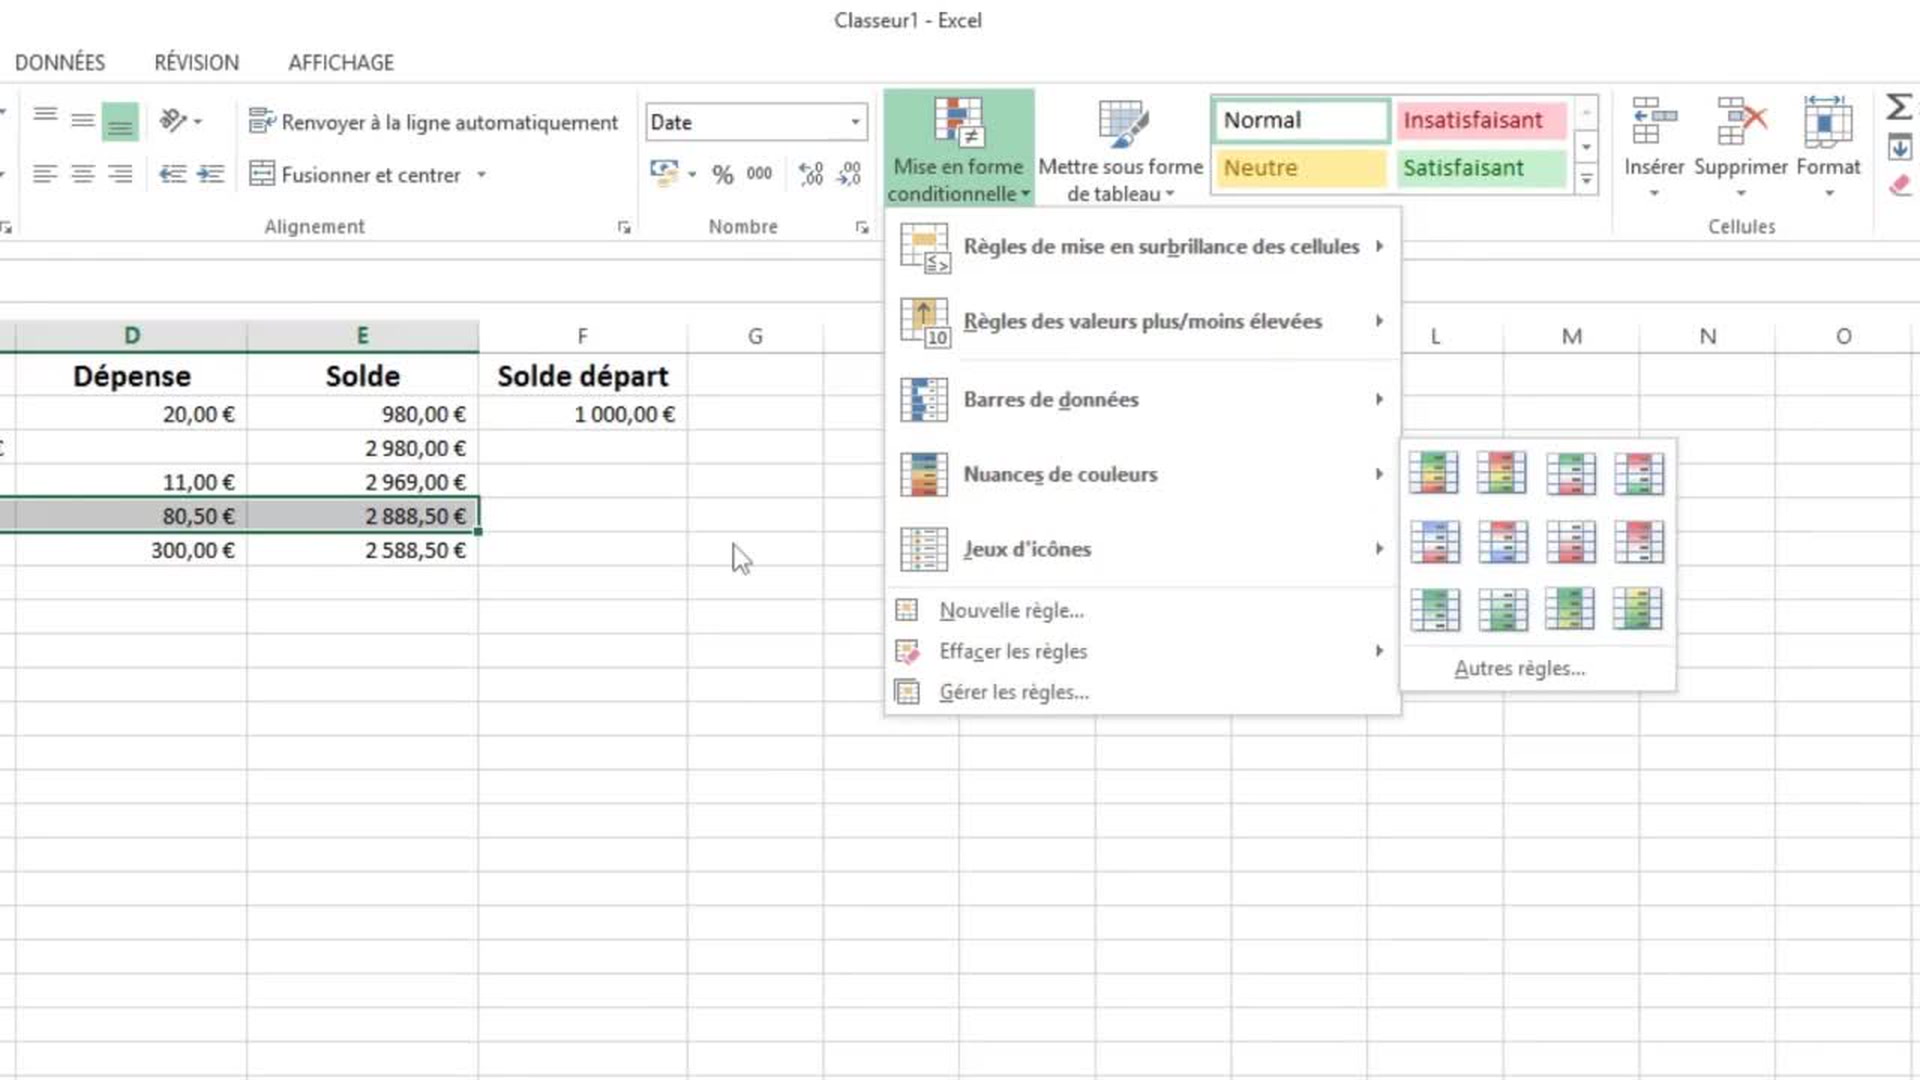Screen dimensions: 1920x1080
Task: Open the Date number format dropdown
Action: [855, 122]
